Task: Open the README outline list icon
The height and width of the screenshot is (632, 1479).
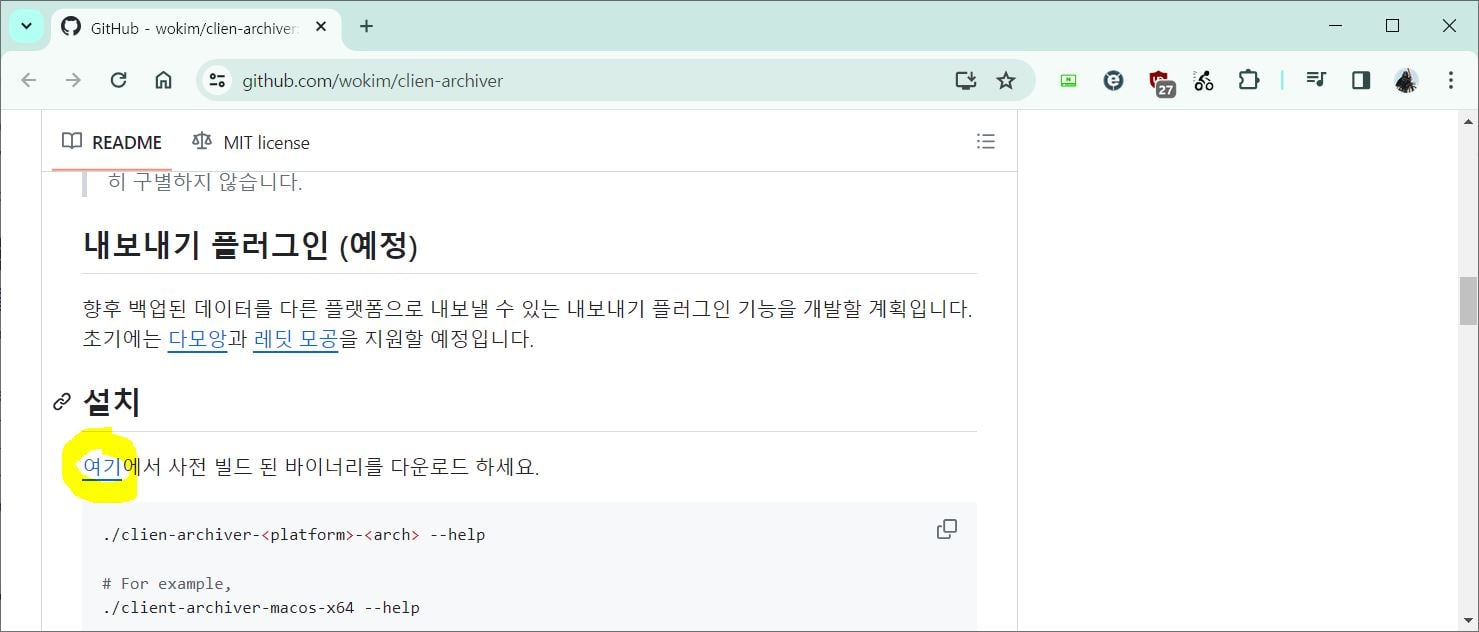Action: pos(985,142)
